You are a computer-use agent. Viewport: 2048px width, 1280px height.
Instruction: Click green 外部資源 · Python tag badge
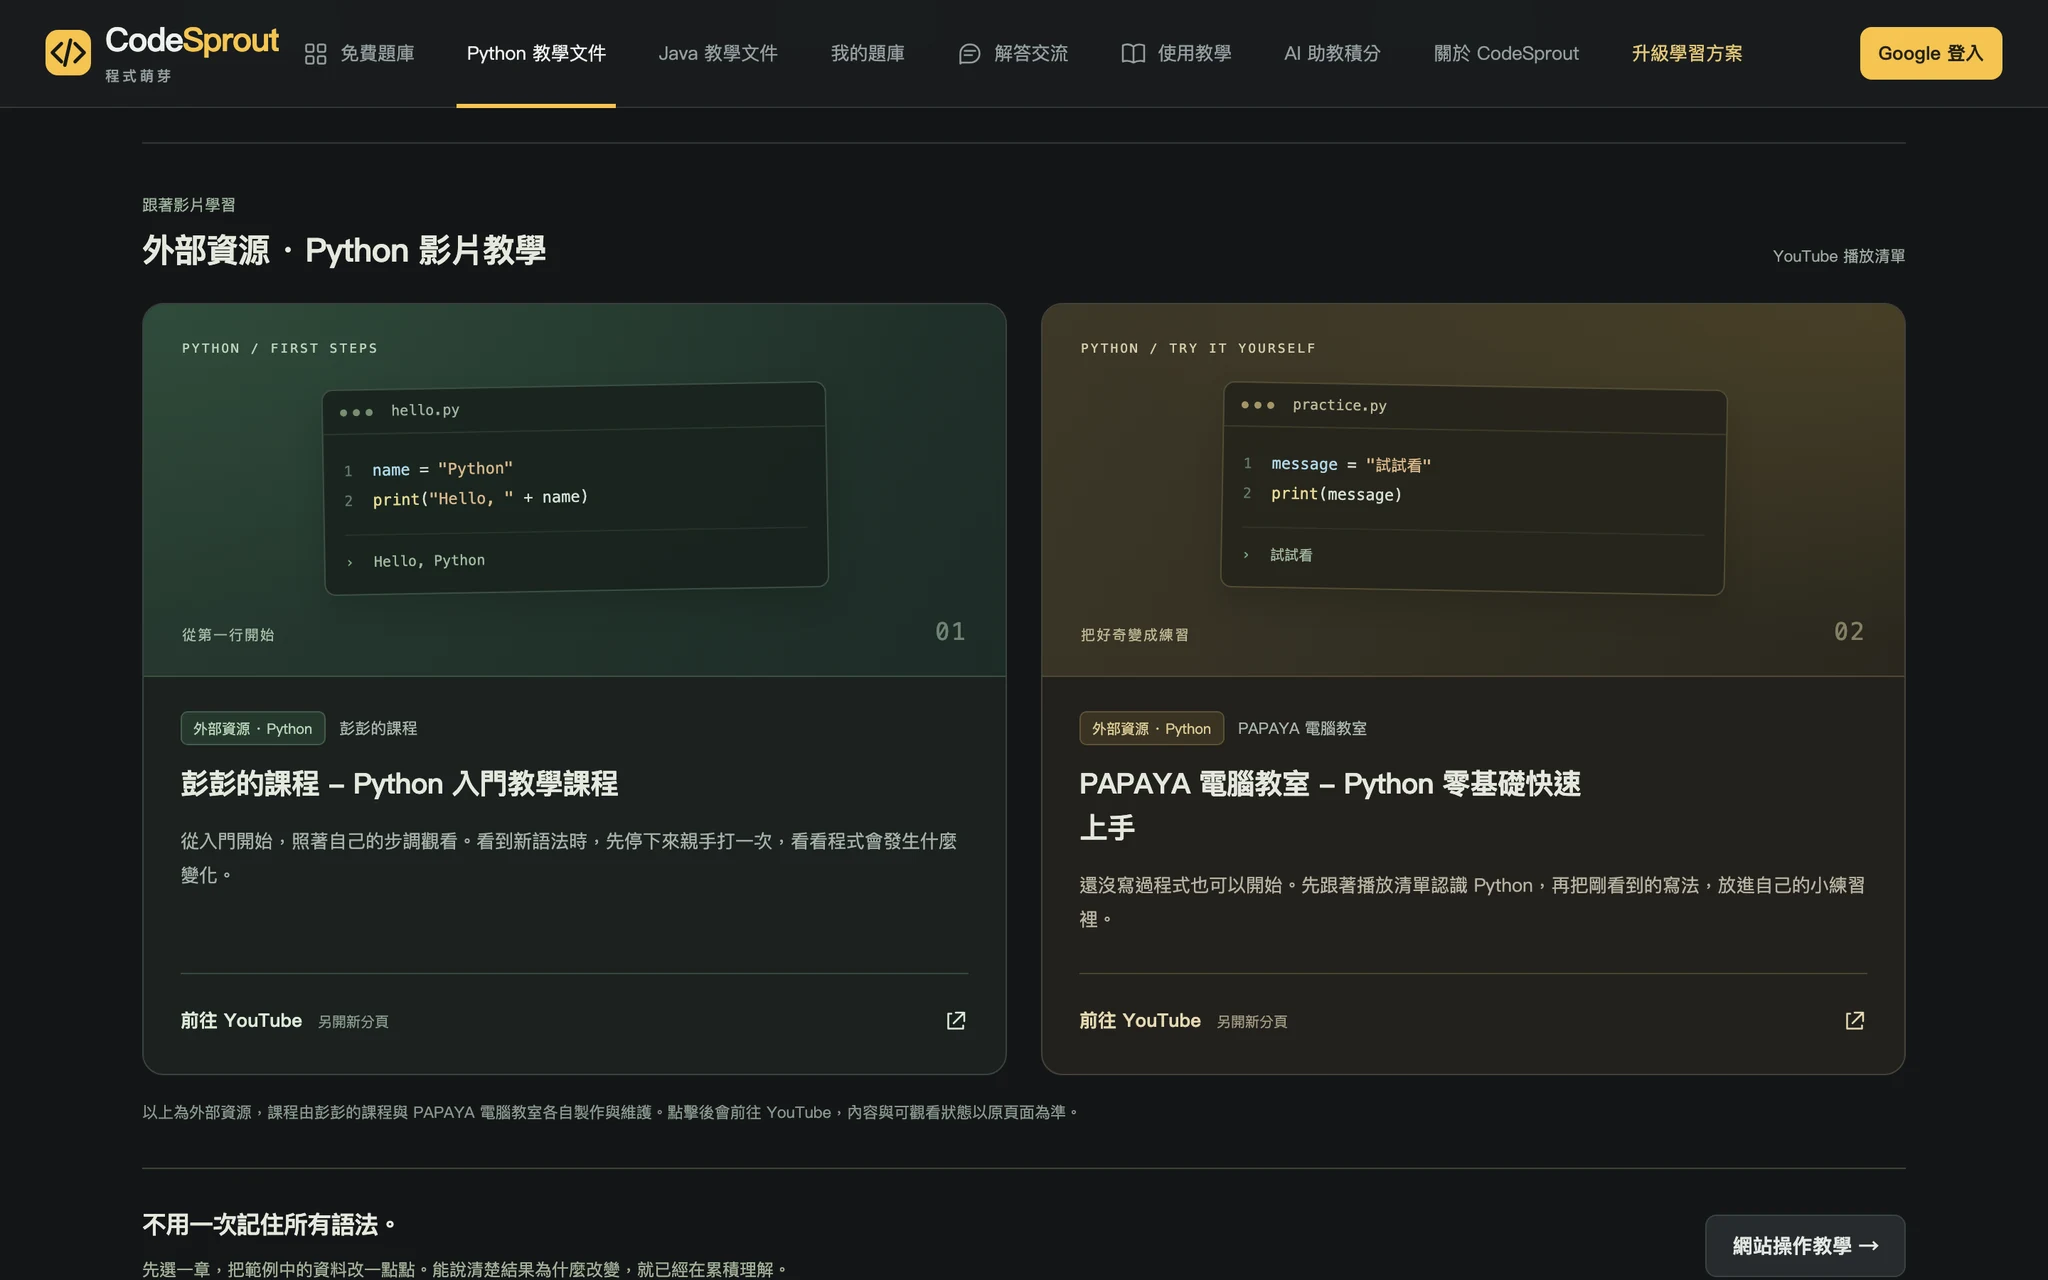click(x=253, y=729)
